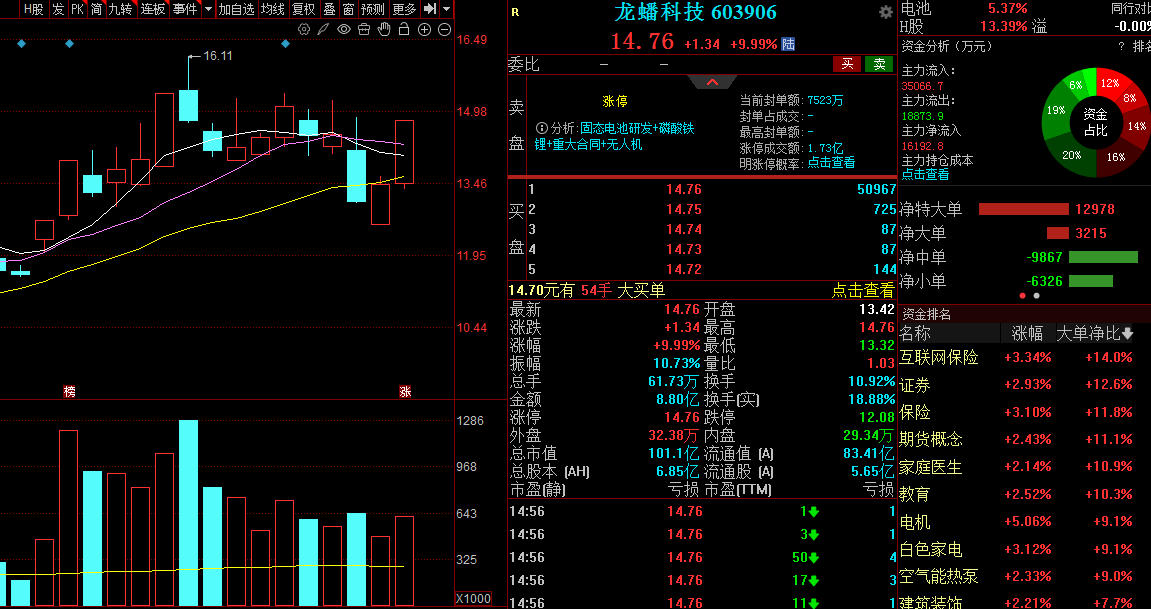Click the 简 toolbar item

tap(96, 9)
